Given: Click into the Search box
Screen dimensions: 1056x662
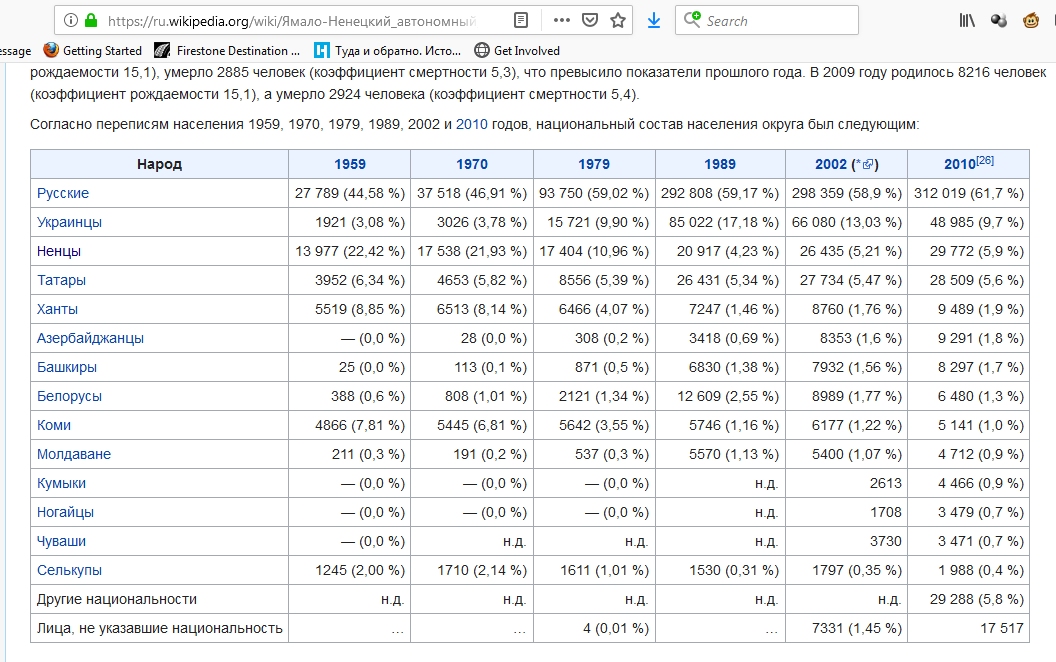Looking at the screenshot, I should [x=766, y=20].
